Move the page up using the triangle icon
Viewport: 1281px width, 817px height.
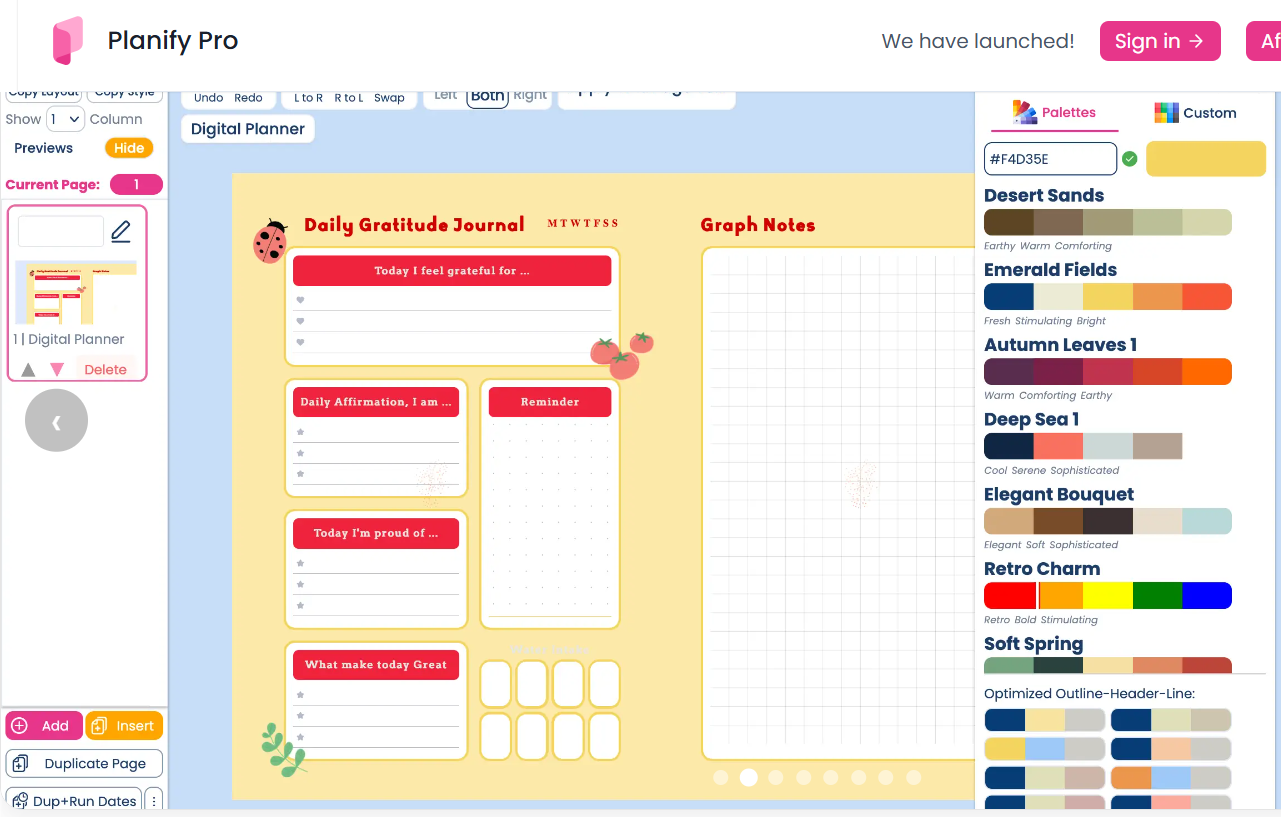[28, 368]
